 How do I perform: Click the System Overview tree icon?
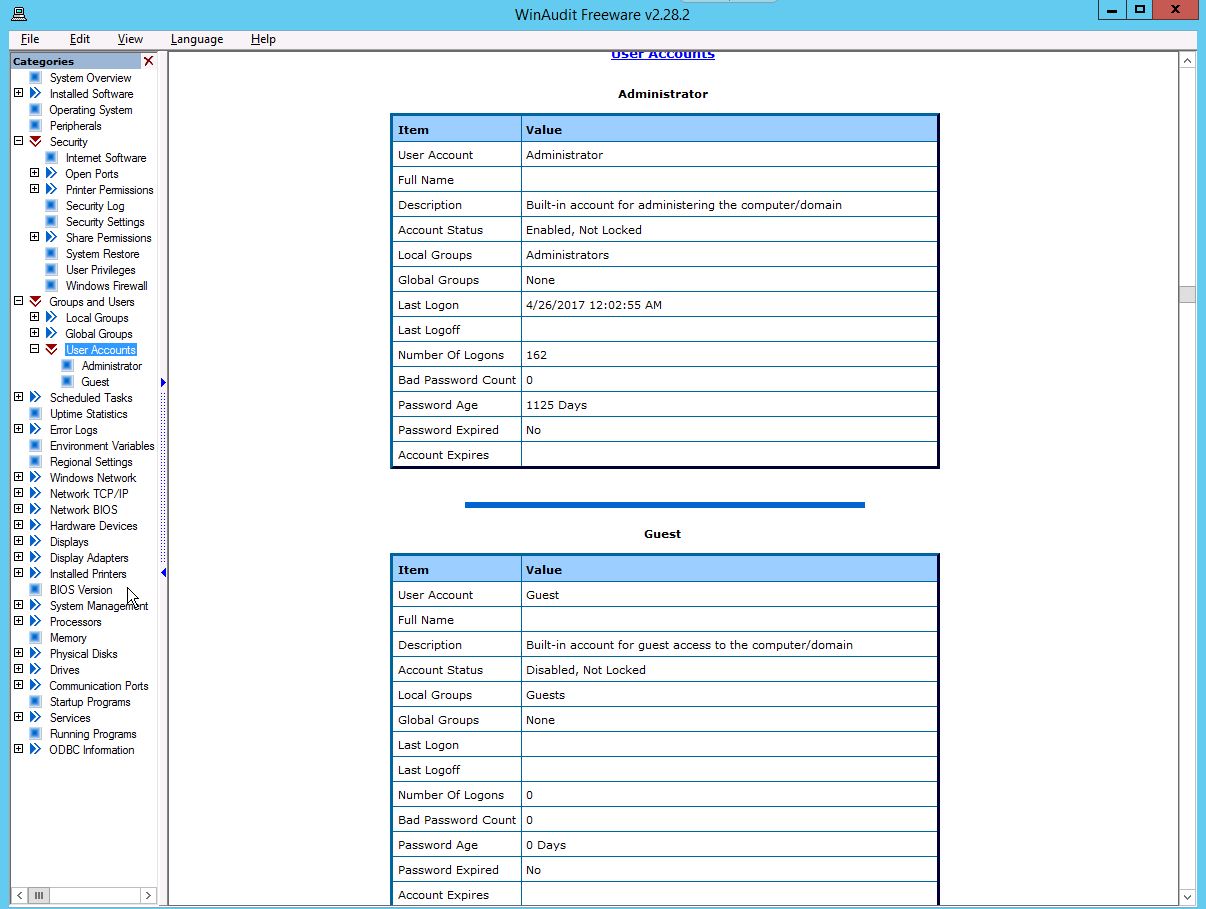point(35,78)
